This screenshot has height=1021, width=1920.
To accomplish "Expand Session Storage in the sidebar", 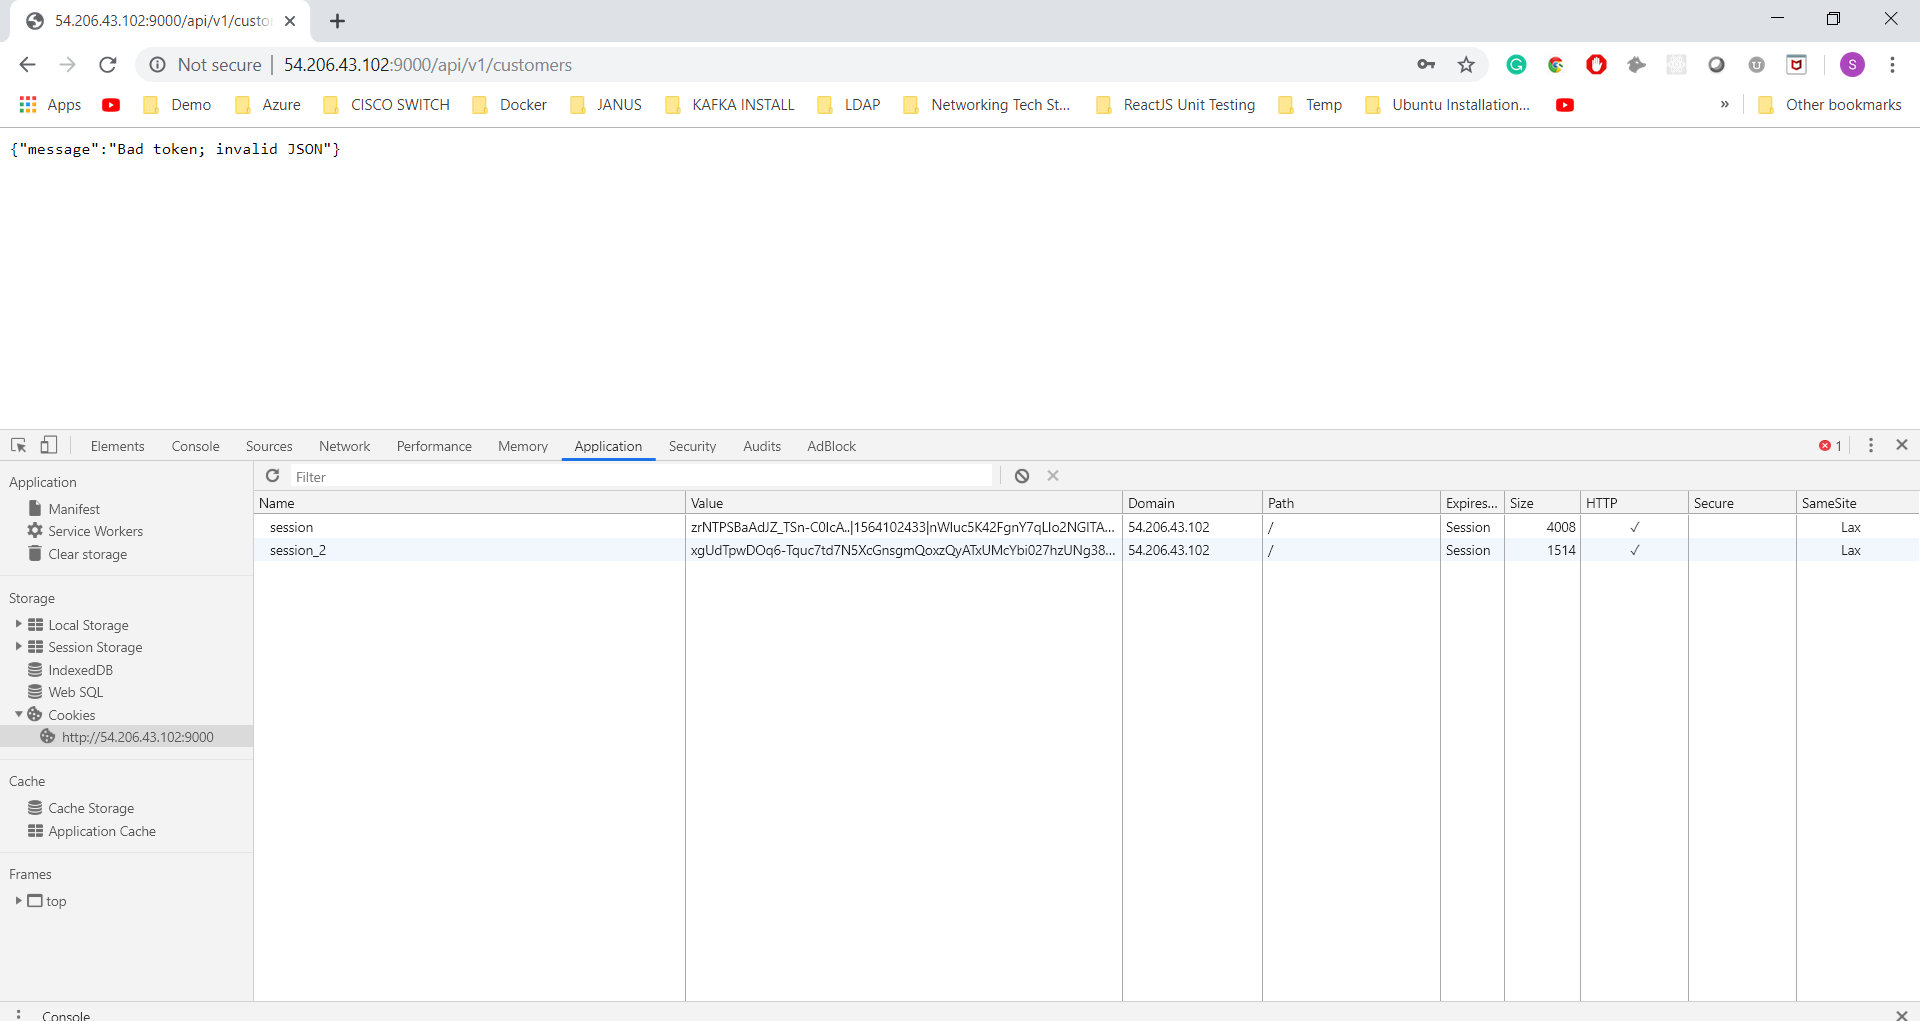I will (x=18, y=647).
